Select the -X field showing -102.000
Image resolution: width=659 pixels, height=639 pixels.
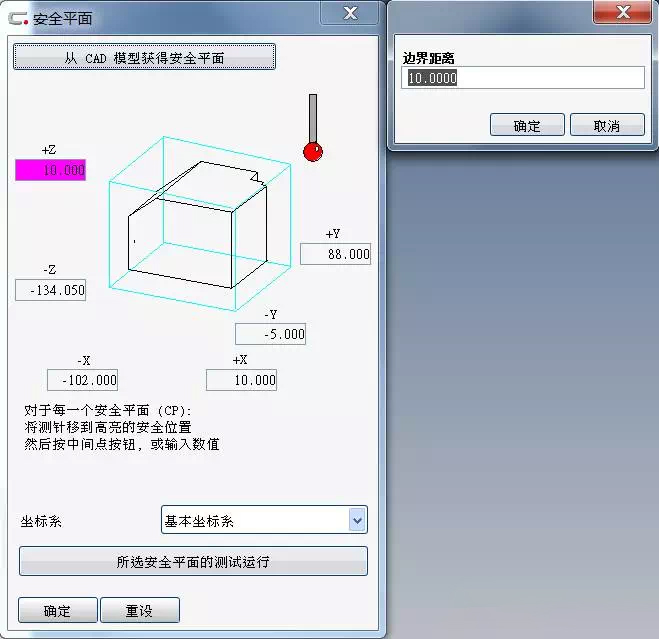(82, 380)
